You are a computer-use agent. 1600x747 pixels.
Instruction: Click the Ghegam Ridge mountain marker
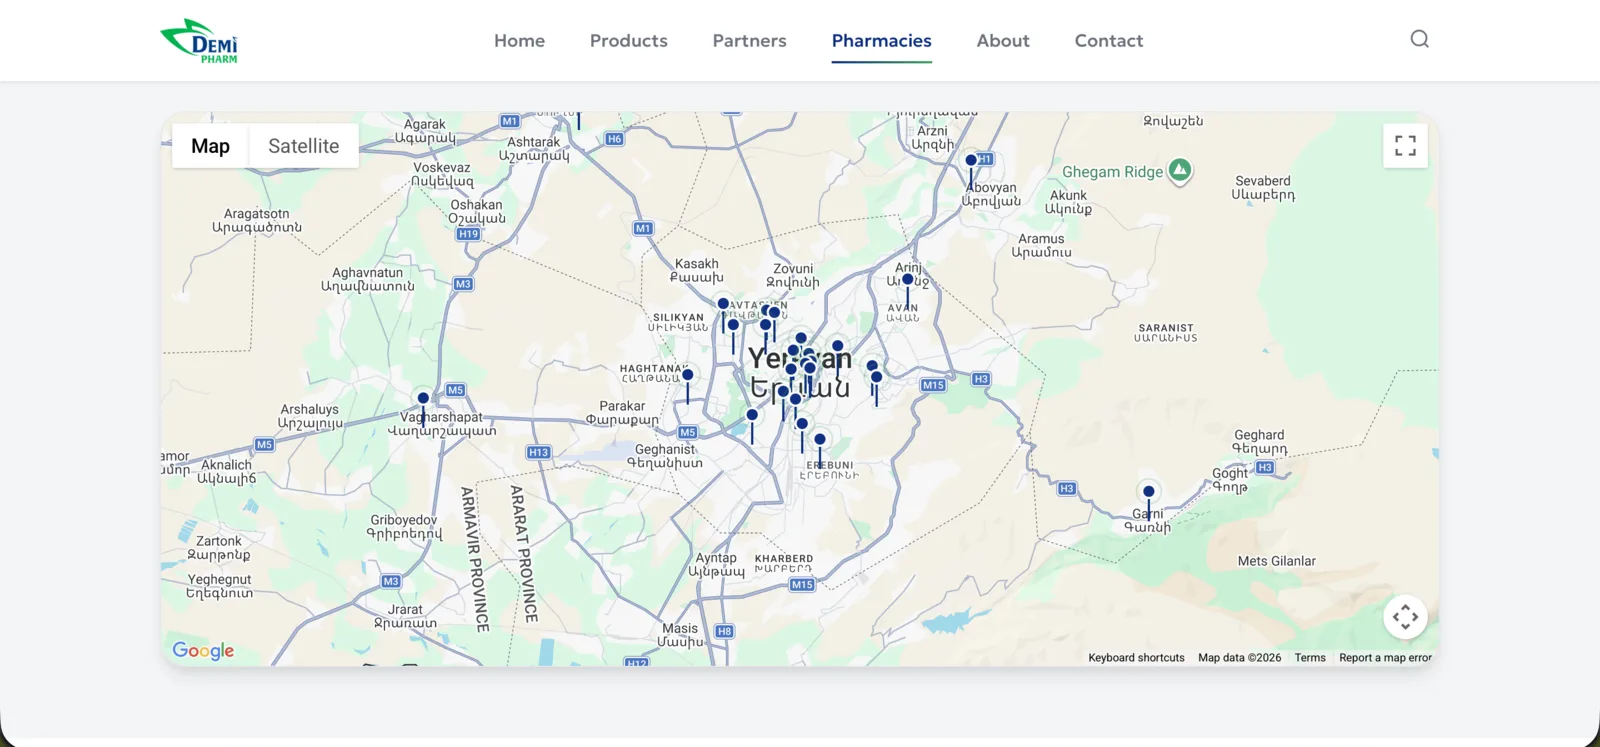pos(1180,170)
